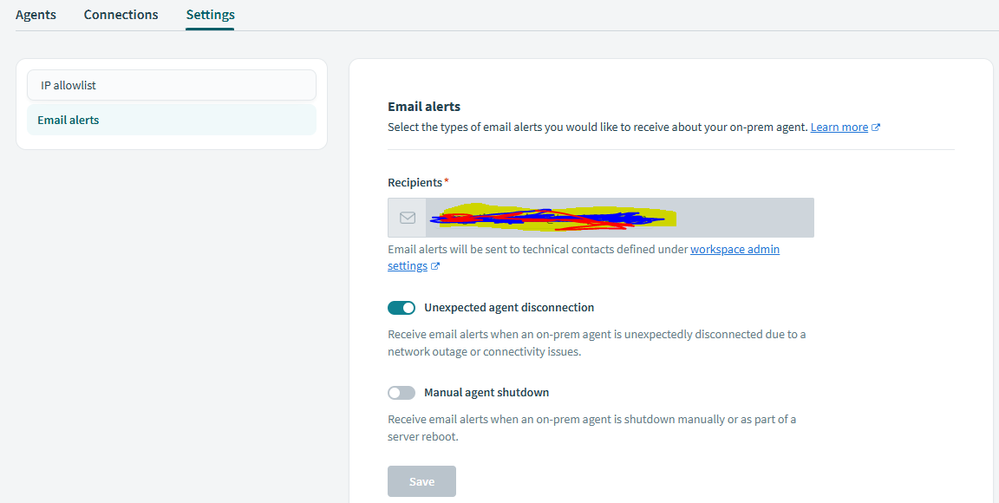999x503 pixels.
Task: Select the Settings tab
Action: coord(210,15)
